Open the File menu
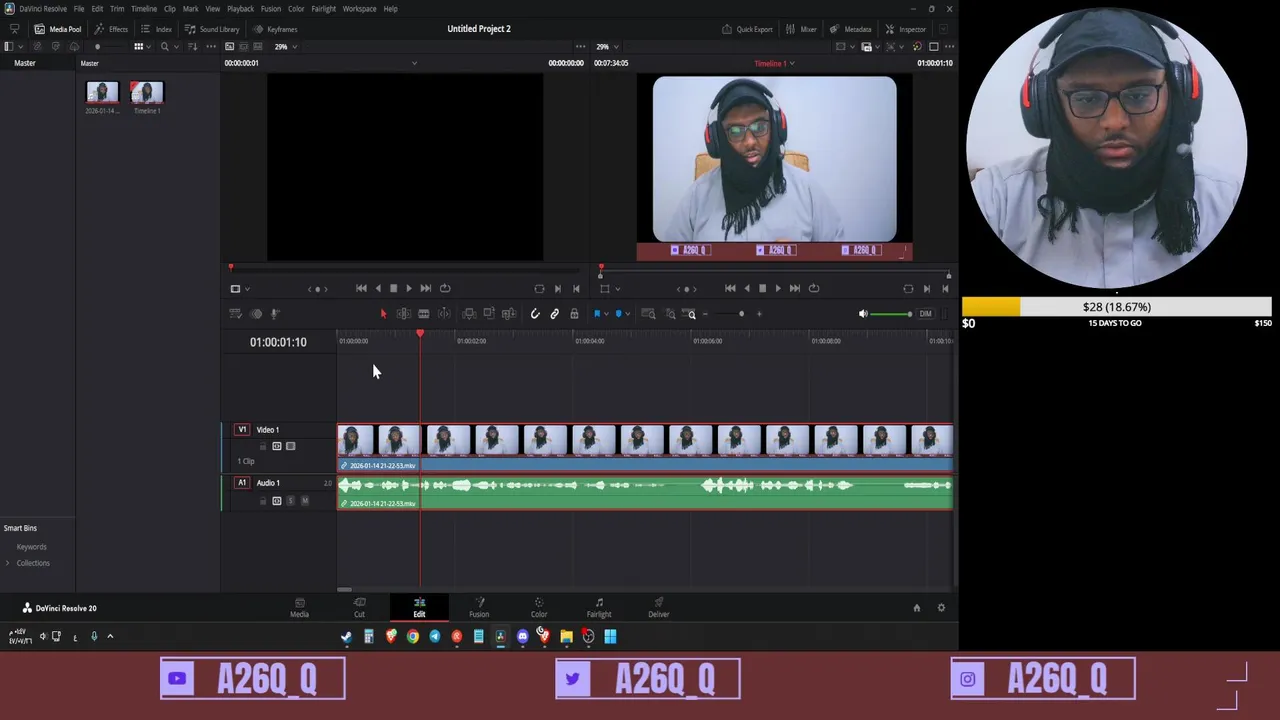This screenshot has width=1280, height=720. [x=79, y=9]
